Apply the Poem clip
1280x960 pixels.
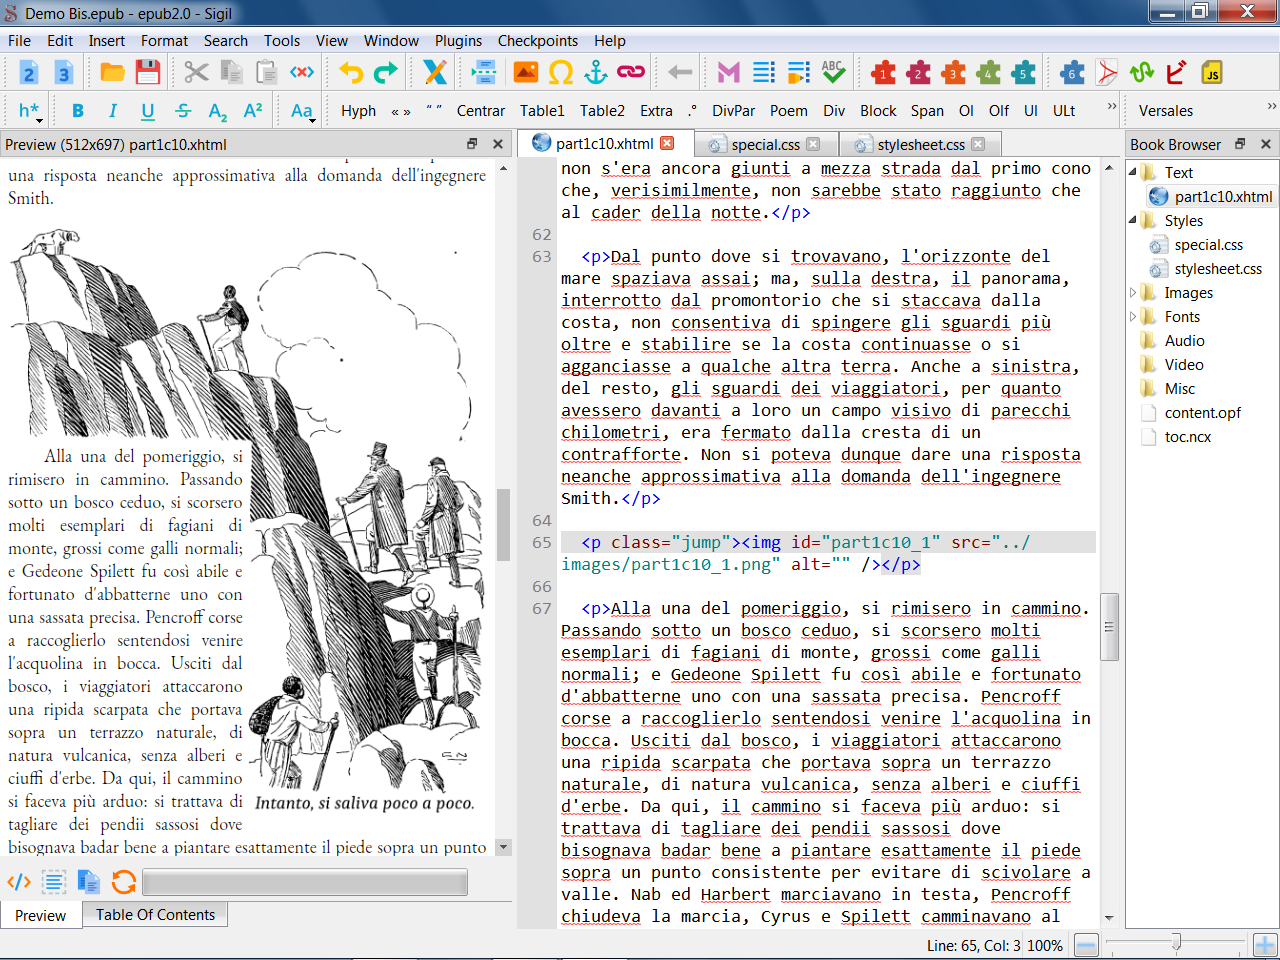tap(788, 111)
